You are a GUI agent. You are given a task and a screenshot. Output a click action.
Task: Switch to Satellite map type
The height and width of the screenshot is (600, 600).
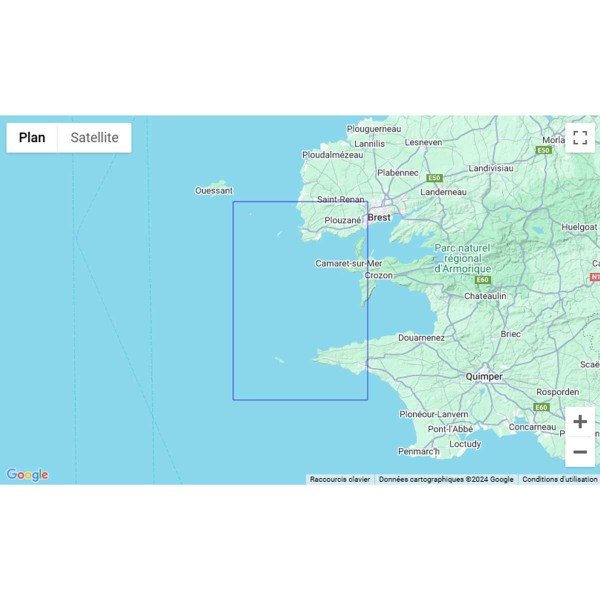click(x=95, y=138)
